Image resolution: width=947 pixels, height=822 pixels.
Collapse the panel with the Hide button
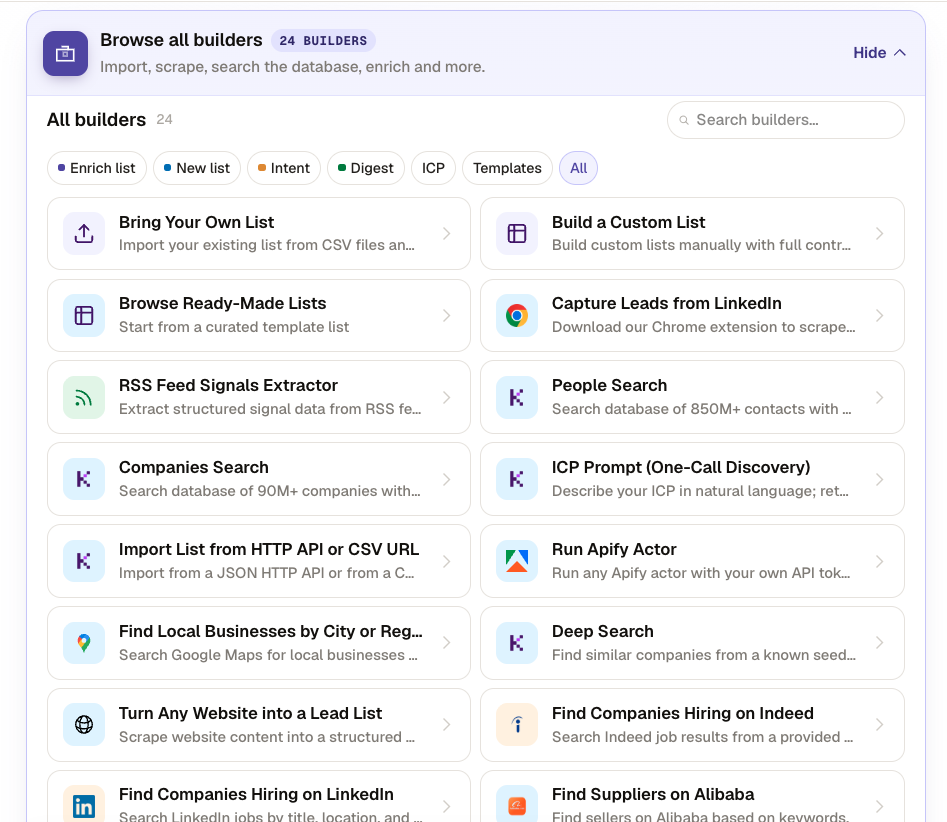(x=879, y=53)
